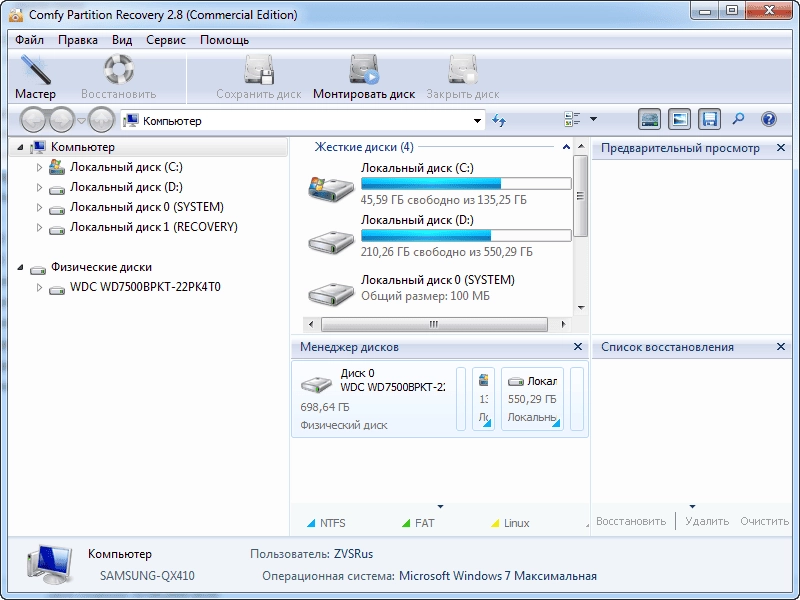Click the FAT legend marker
Image resolution: width=800 pixels, height=600 pixels.
(x=406, y=523)
